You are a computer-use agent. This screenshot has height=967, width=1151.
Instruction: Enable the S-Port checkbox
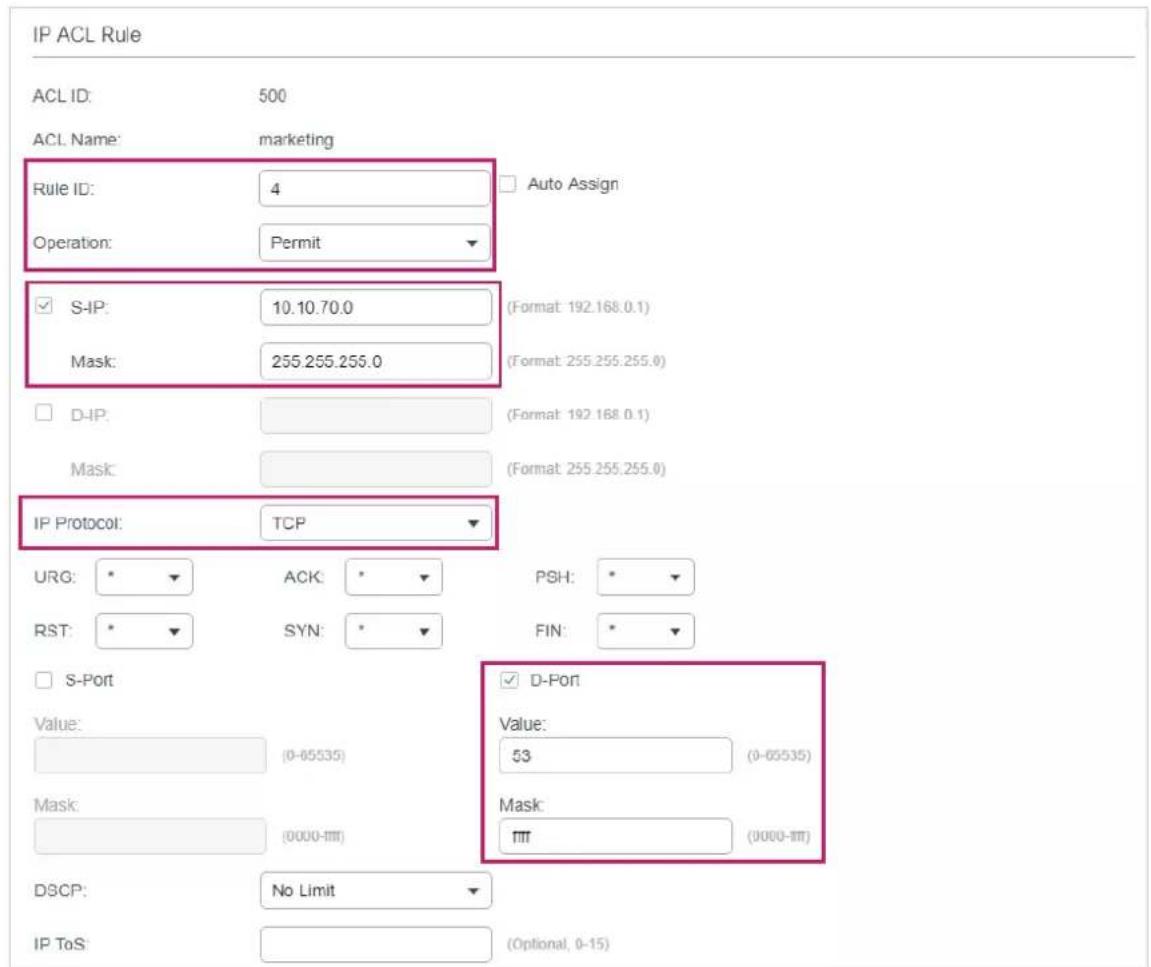click(44, 680)
